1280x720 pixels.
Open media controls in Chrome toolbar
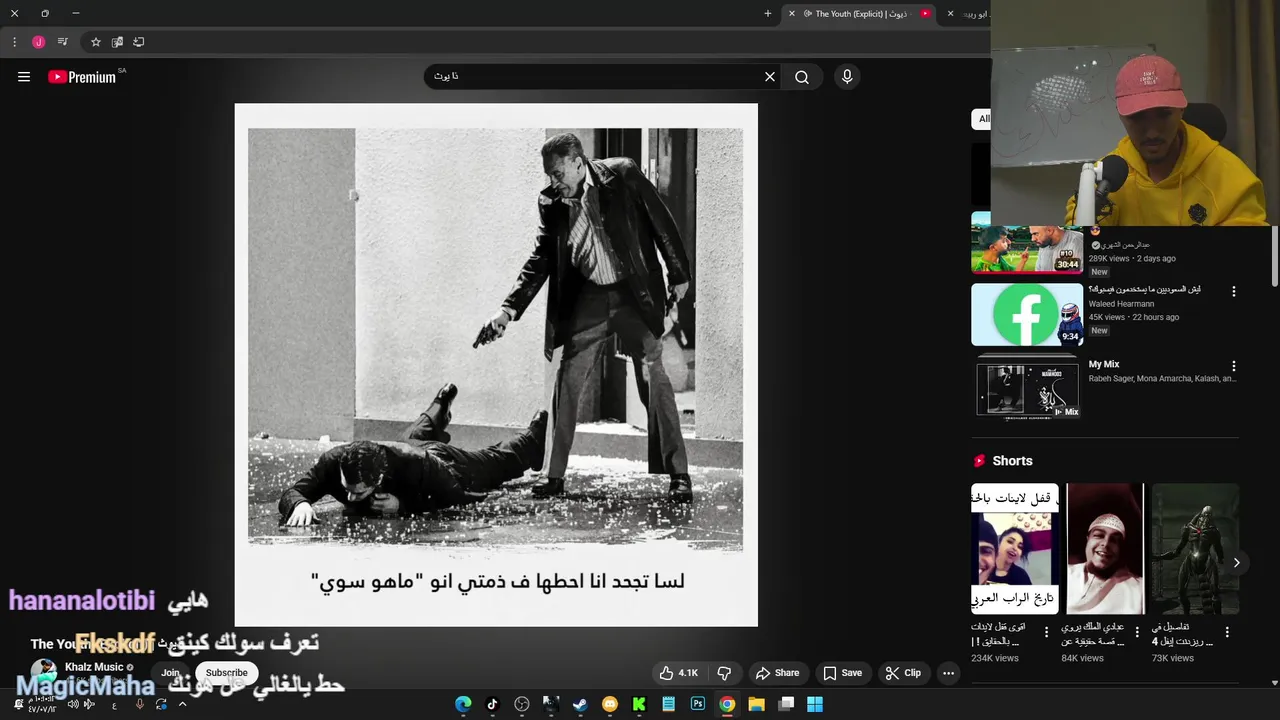(x=62, y=42)
